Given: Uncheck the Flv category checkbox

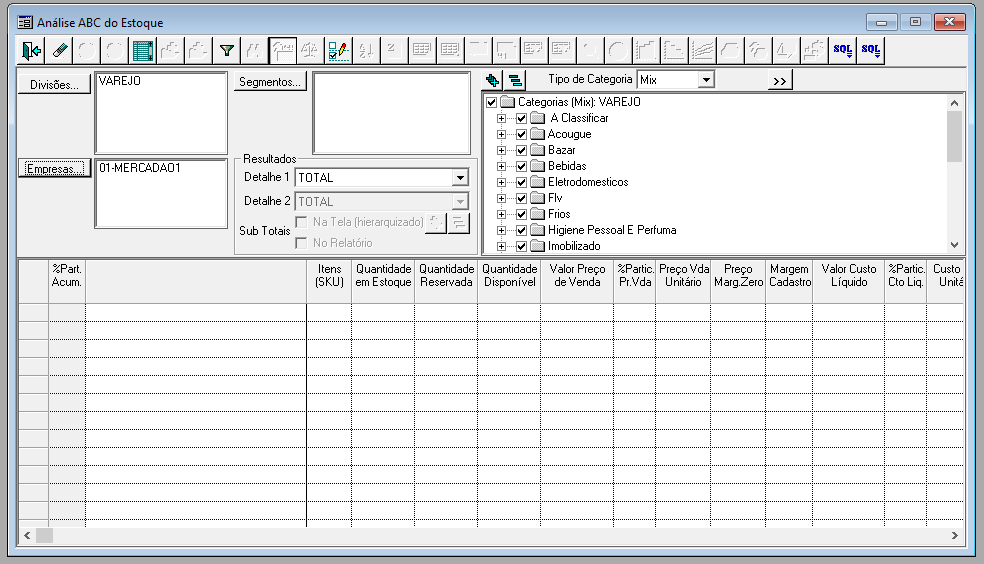Looking at the screenshot, I should point(521,198).
